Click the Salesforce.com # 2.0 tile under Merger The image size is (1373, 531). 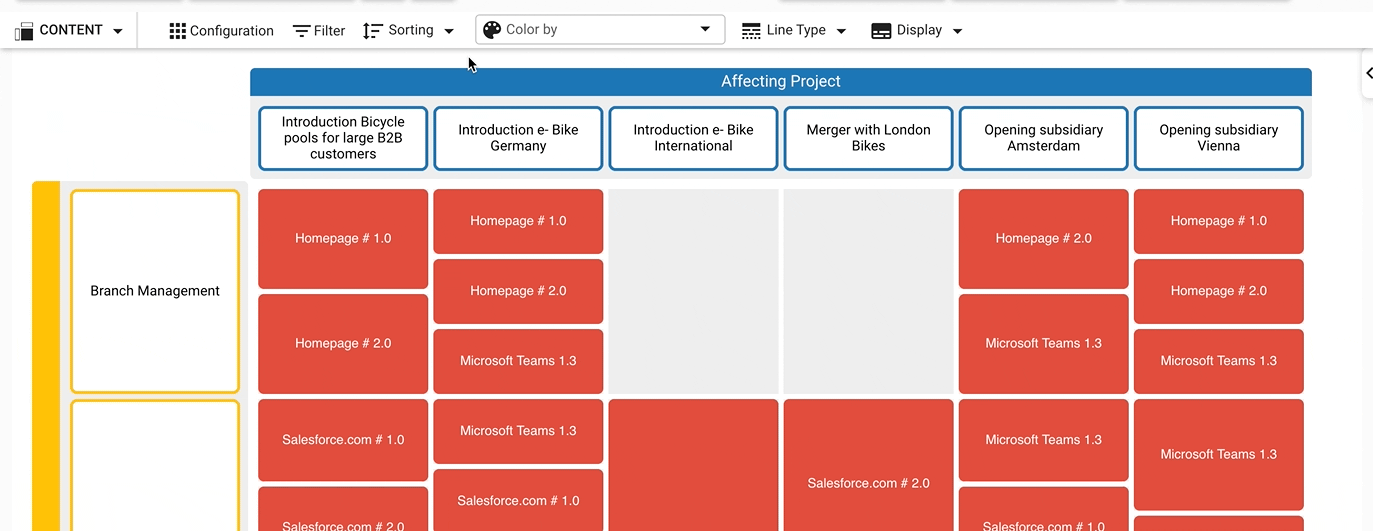(868, 483)
